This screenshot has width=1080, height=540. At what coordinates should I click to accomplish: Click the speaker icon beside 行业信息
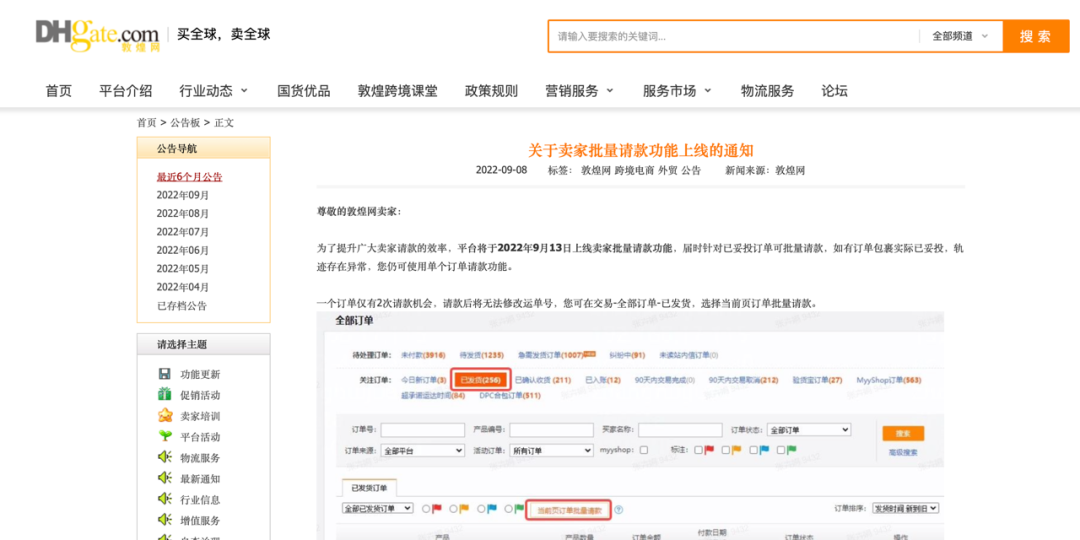click(x=165, y=499)
